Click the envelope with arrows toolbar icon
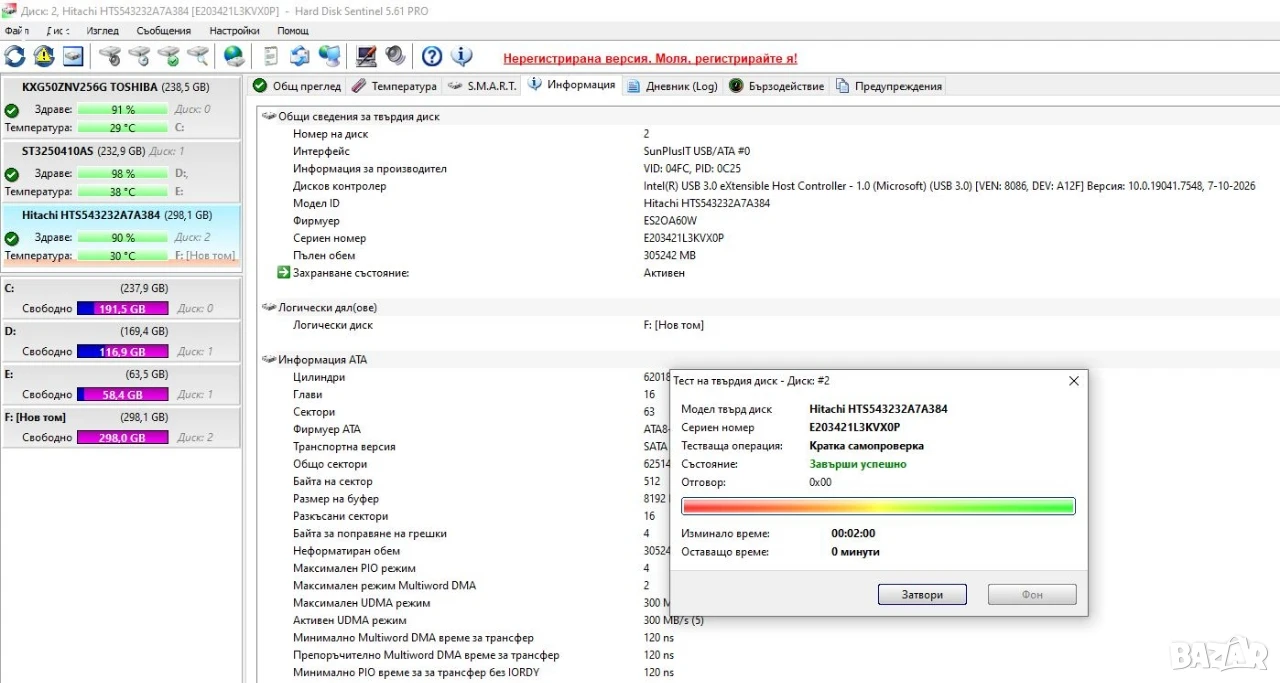 coord(300,56)
